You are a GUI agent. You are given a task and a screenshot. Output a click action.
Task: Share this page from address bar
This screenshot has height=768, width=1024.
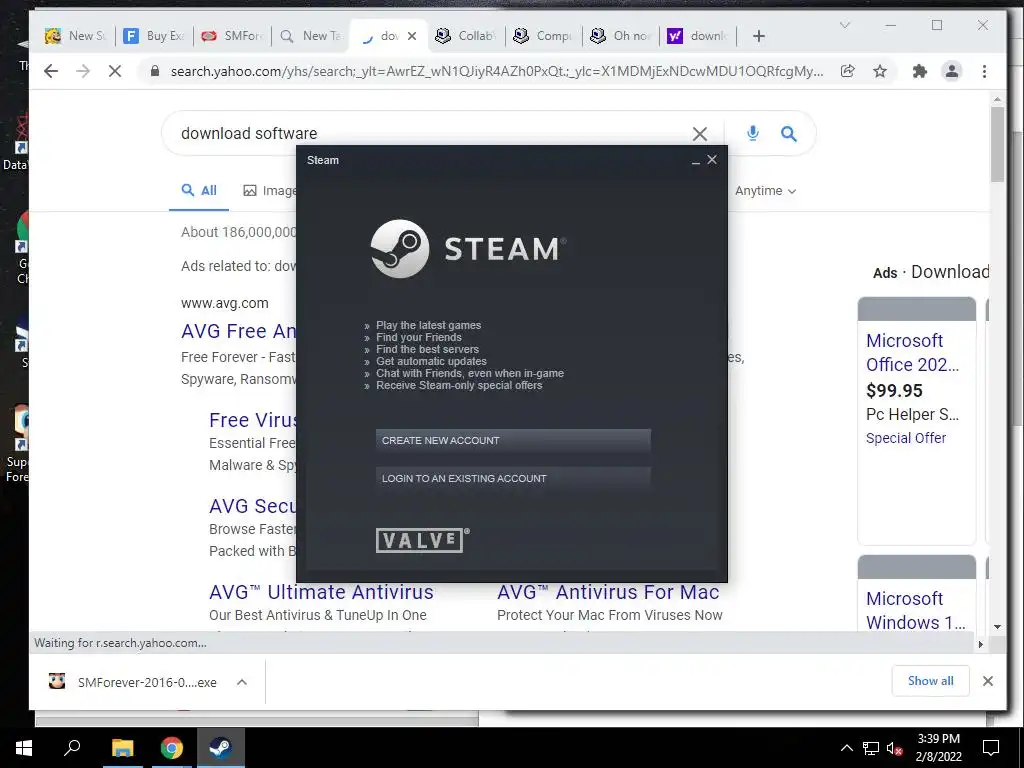(x=848, y=71)
